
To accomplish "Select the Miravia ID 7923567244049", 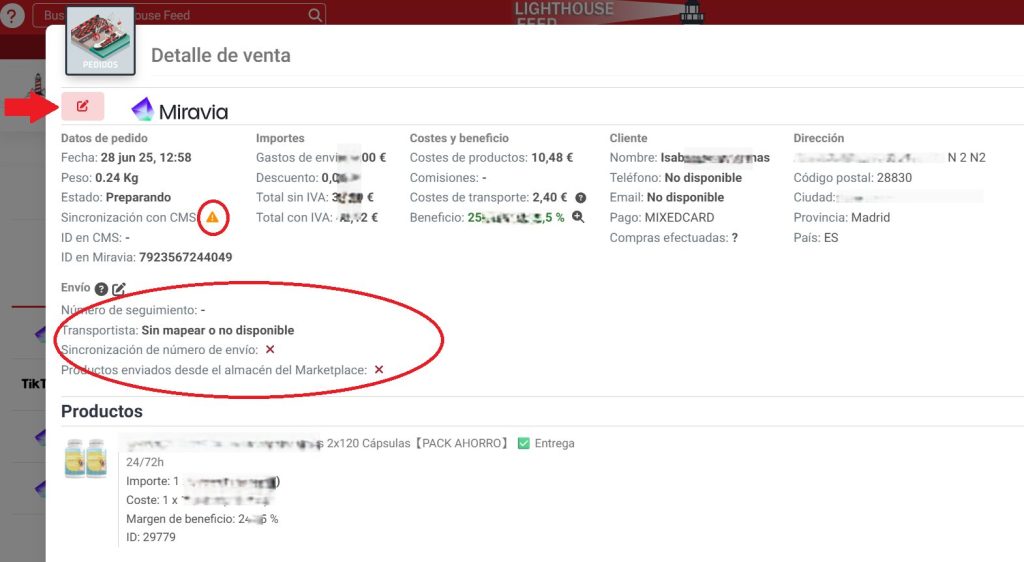I will point(185,257).
